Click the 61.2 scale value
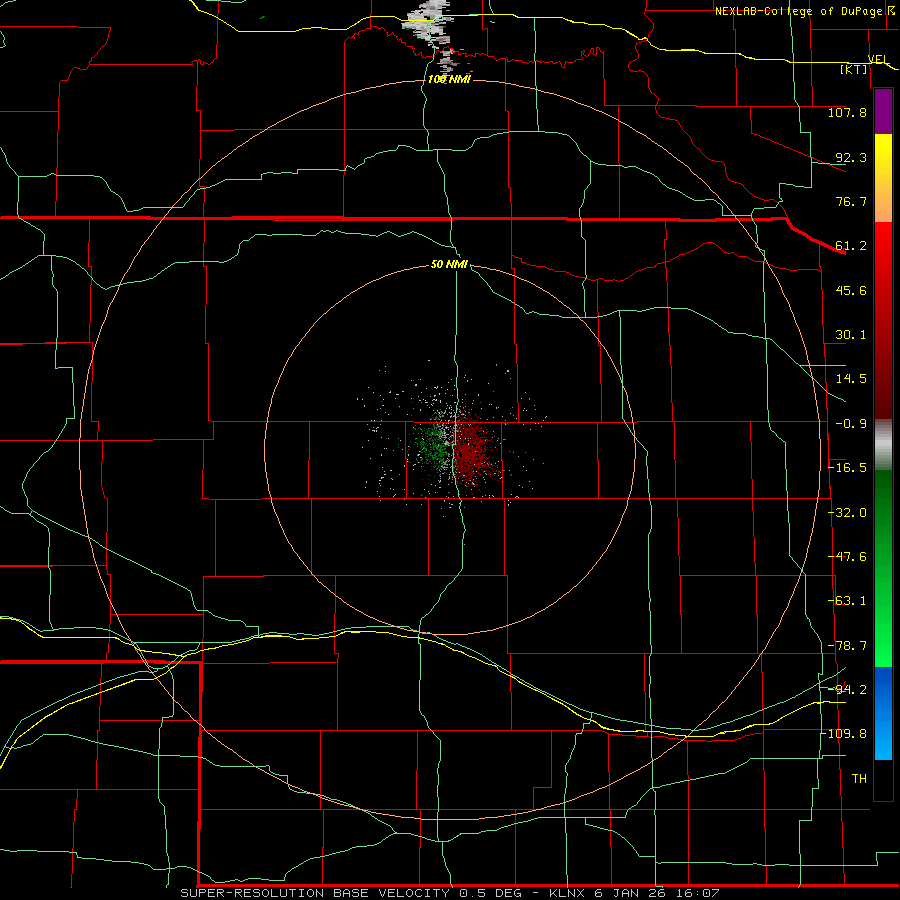The height and width of the screenshot is (900, 900). [851, 246]
